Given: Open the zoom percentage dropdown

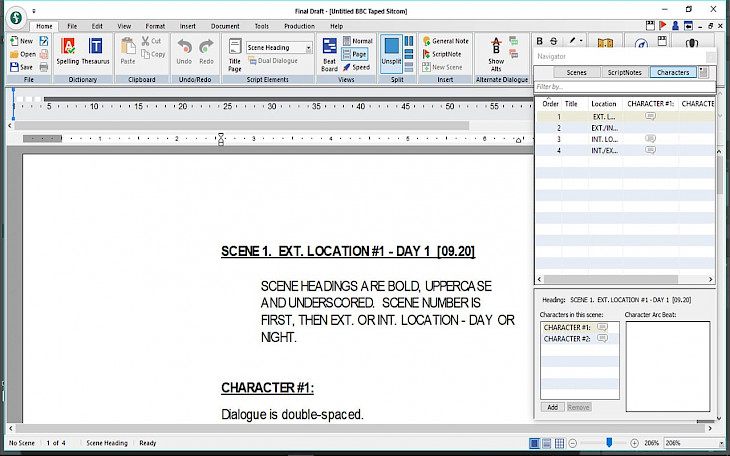Looking at the screenshot, I should click(x=721, y=443).
